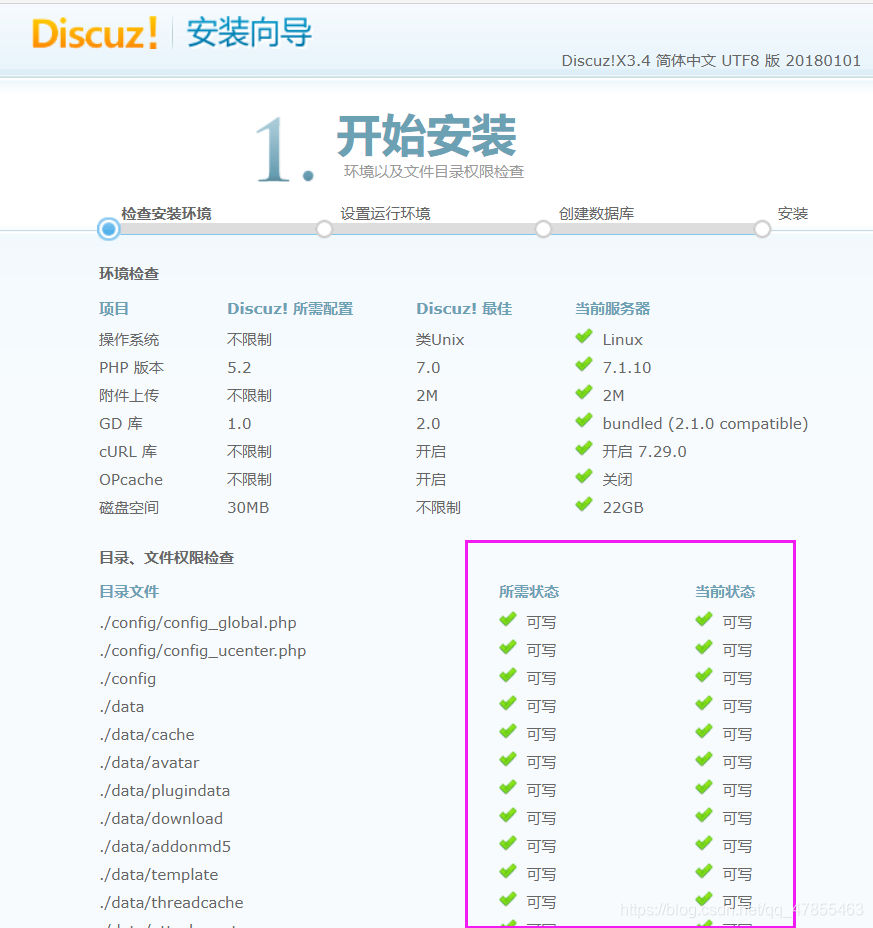873x928 pixels.
Task: Click 所需状态 checkmark for ./data/cache
Action: coord(508,732)
